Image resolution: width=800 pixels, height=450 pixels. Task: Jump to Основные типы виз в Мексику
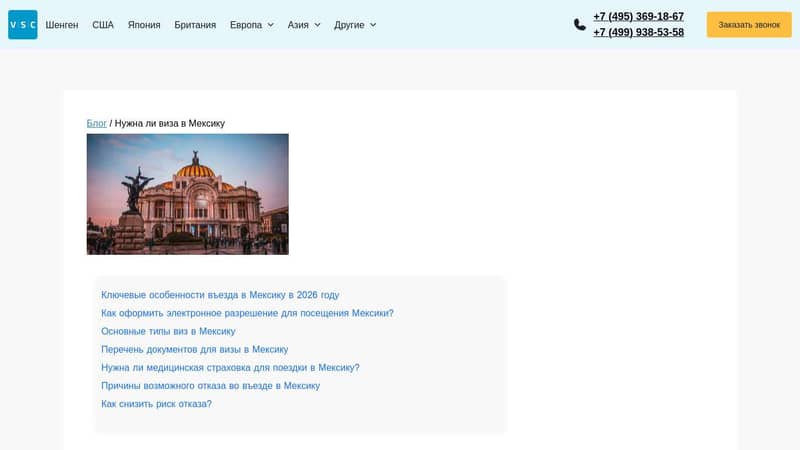click(168, 331)
